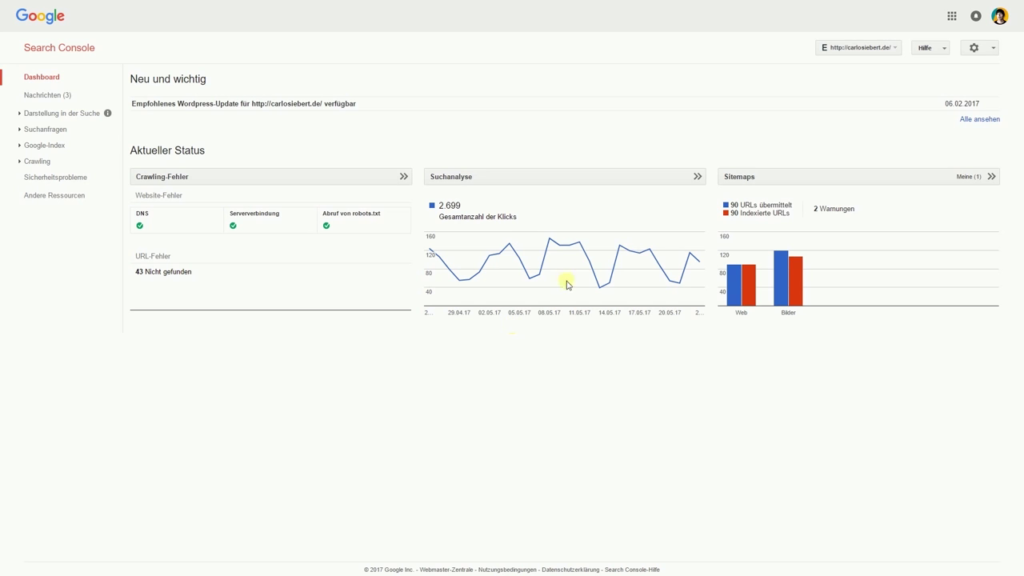The image size is (1024, 576).
Task: Select Dashboard in the sidebar
Action: [x=42, y=77]
